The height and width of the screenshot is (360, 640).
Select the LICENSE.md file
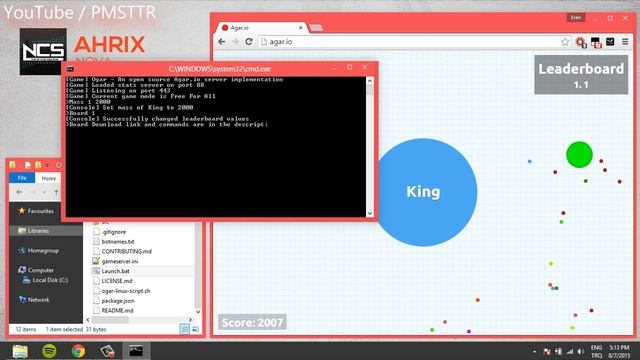point(117,281)
